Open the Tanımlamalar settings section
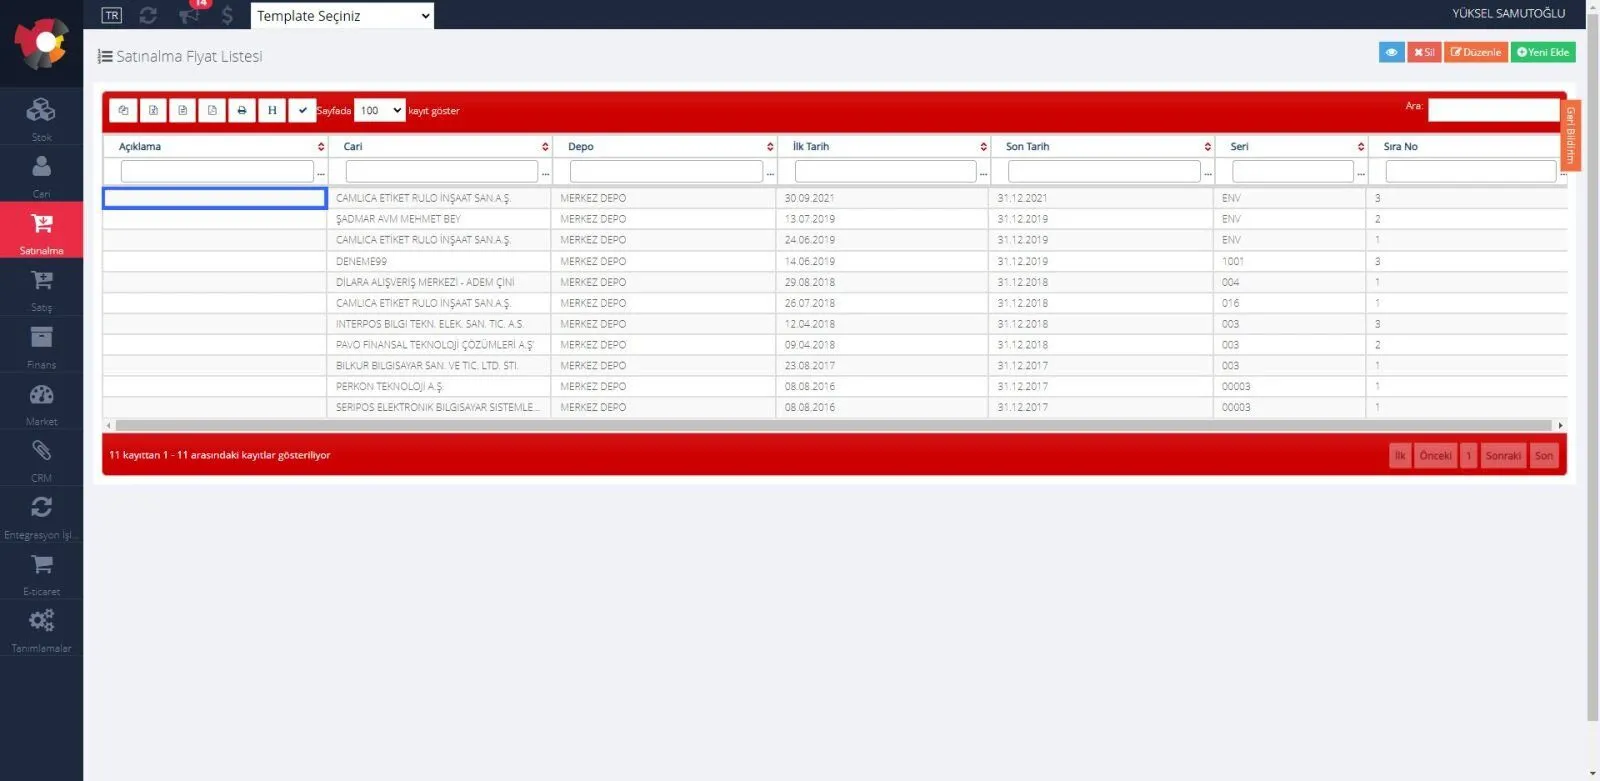 (41, 630)
